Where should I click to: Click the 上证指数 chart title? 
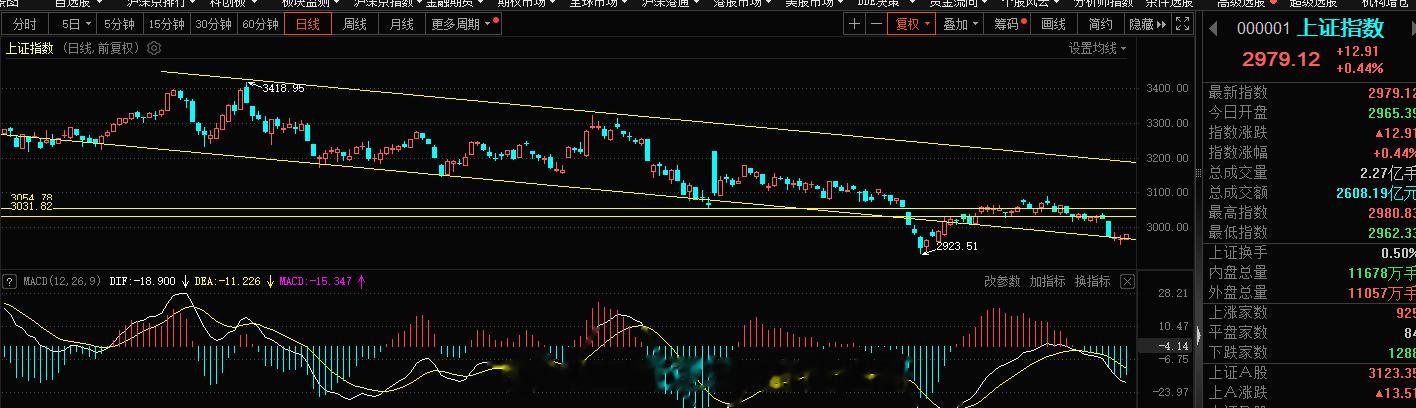coord(30,48)
